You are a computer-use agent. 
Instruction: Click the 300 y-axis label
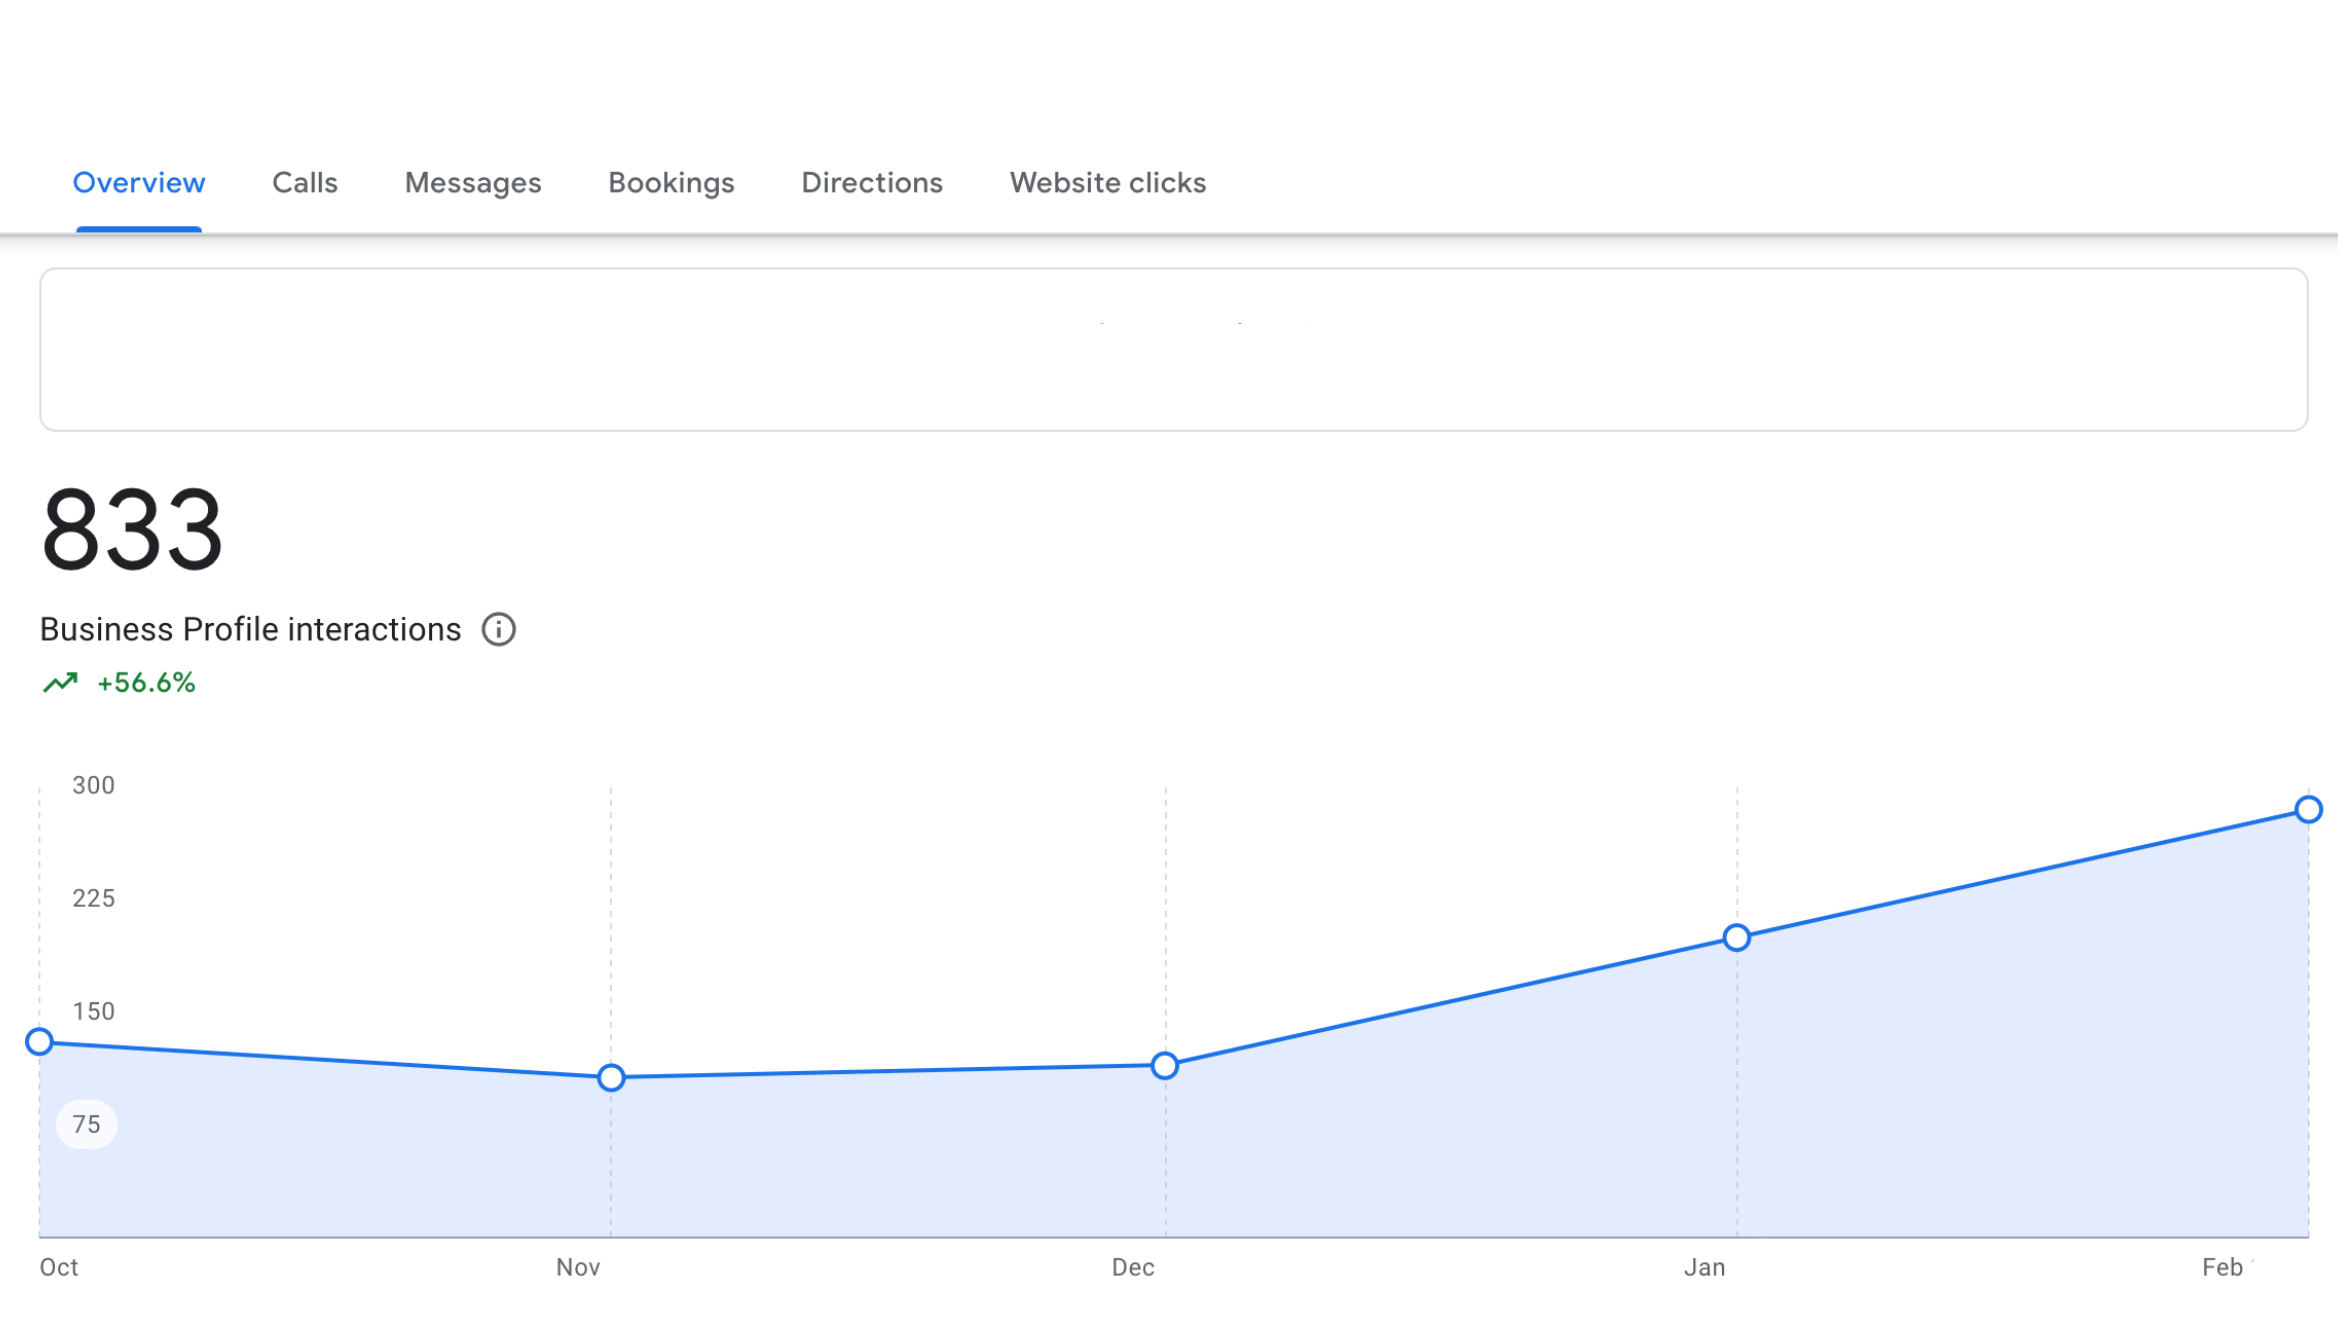click(x=94, y=786)
